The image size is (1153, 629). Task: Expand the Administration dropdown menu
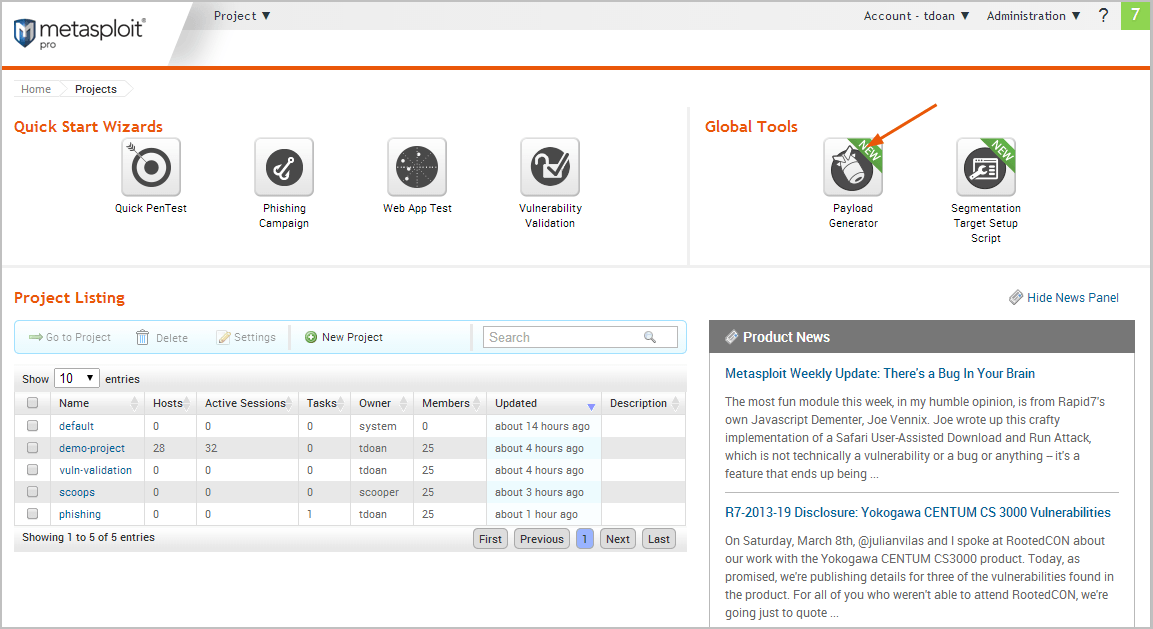point(1033,16)
